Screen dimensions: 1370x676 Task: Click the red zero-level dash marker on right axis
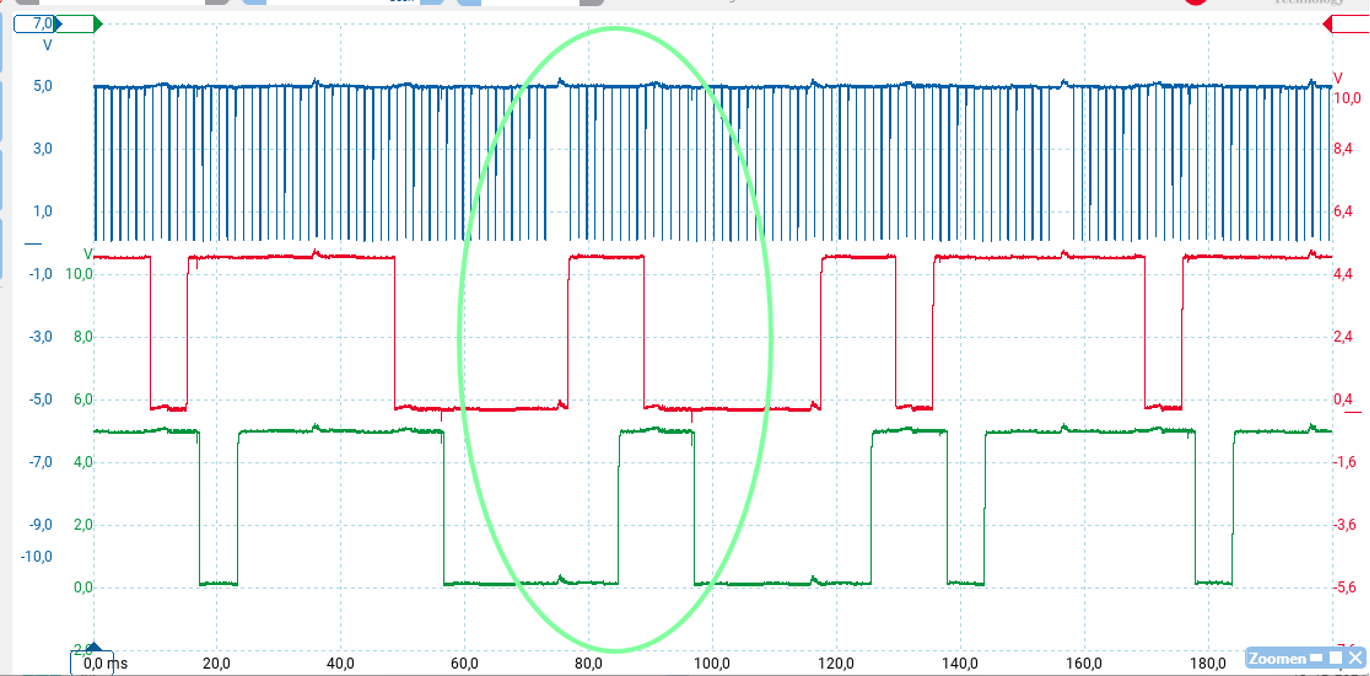click(1352, 412)
